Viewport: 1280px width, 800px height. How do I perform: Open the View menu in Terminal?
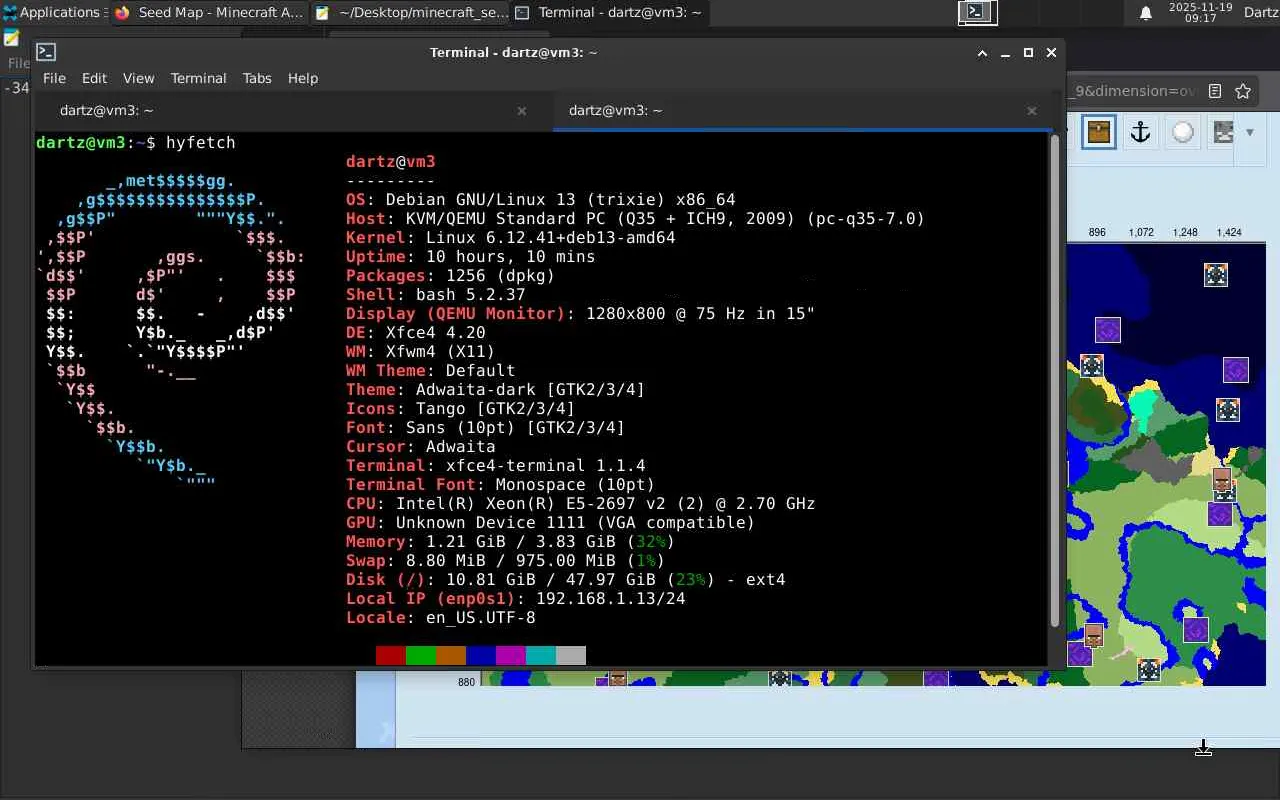tap(138, 78)
